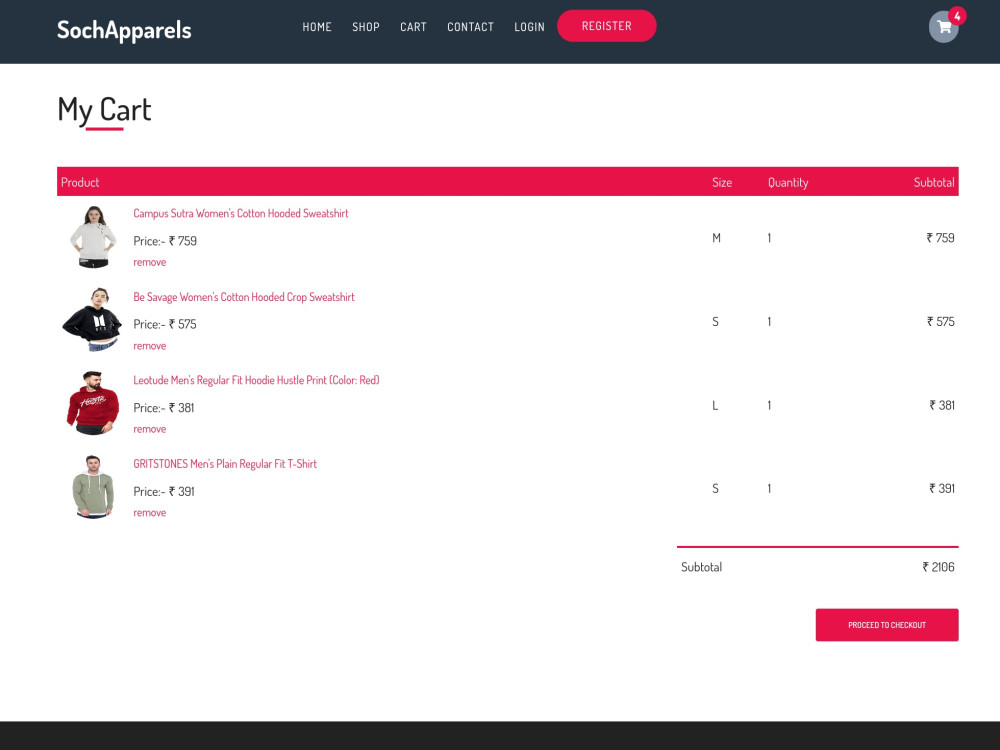Remove the GRITSTONES T-Shirt from cart
Screen dimensions: 1000x750
click(x=149, y=513)
